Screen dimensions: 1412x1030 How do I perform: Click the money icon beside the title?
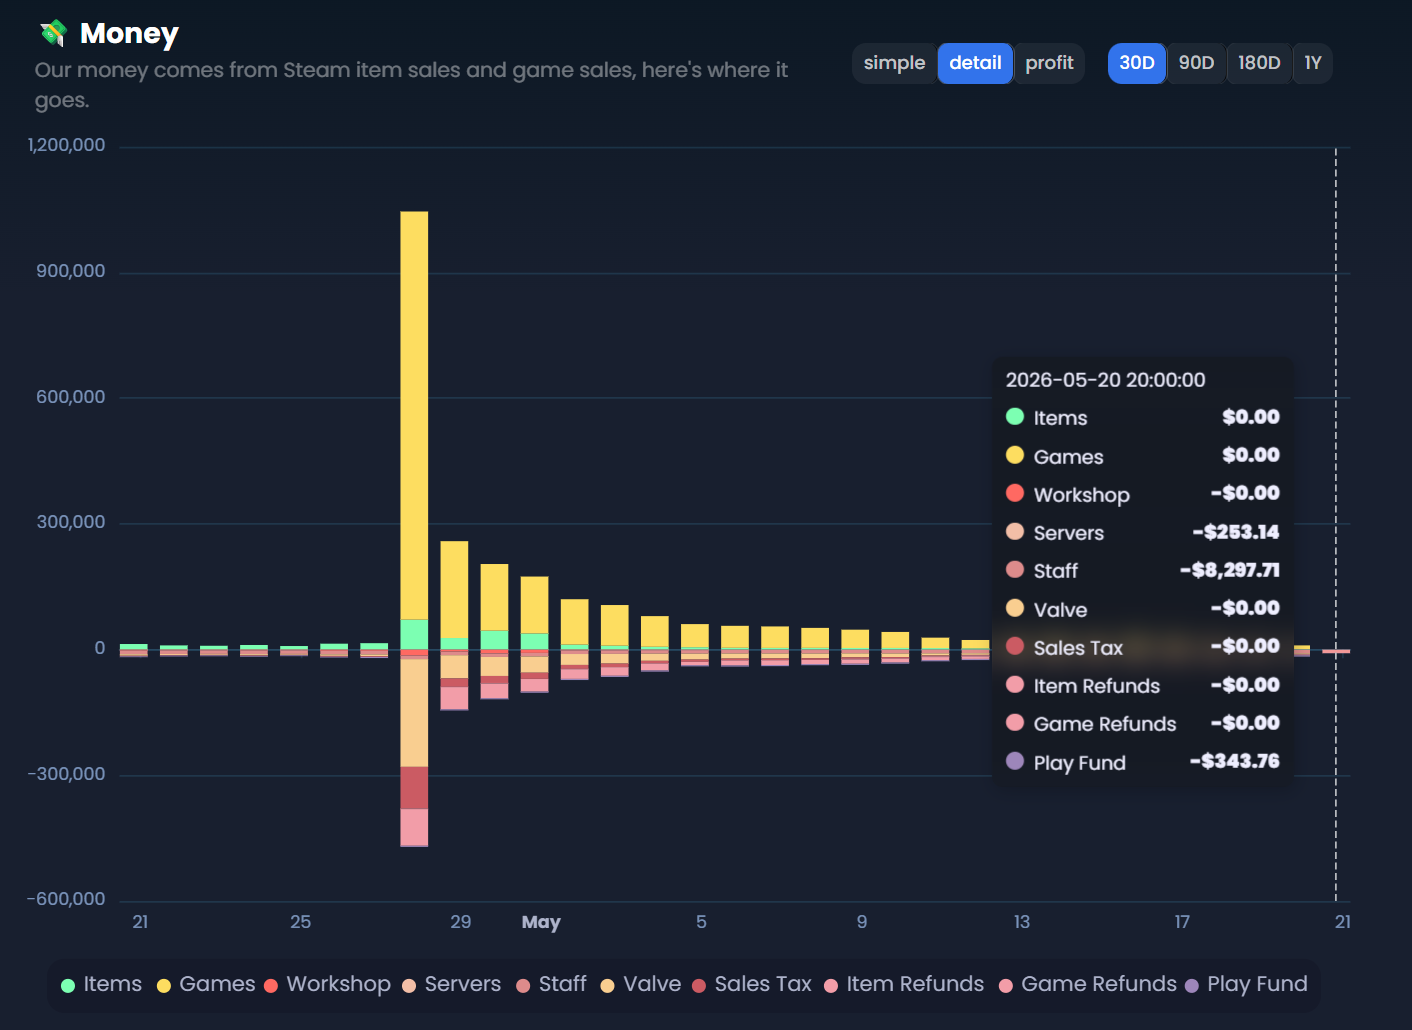(x=53, y=33)
